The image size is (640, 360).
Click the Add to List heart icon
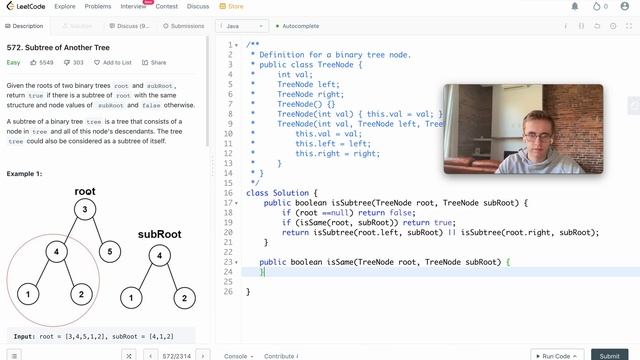tap(97, 62)
